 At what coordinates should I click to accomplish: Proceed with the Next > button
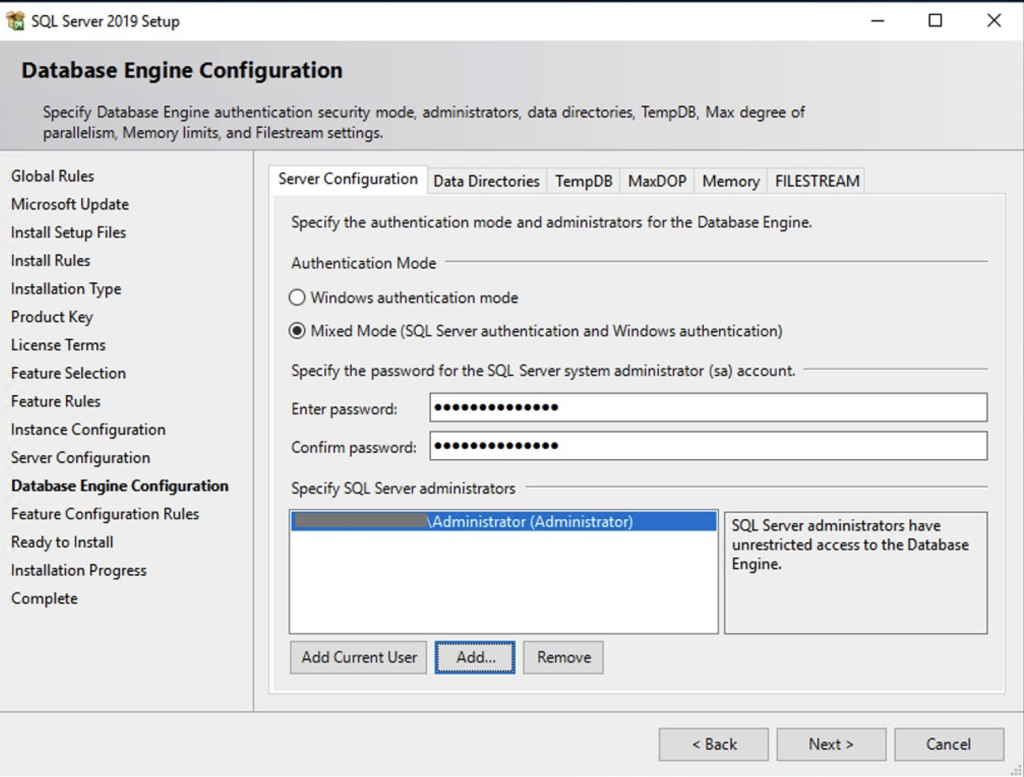(831, 744)
